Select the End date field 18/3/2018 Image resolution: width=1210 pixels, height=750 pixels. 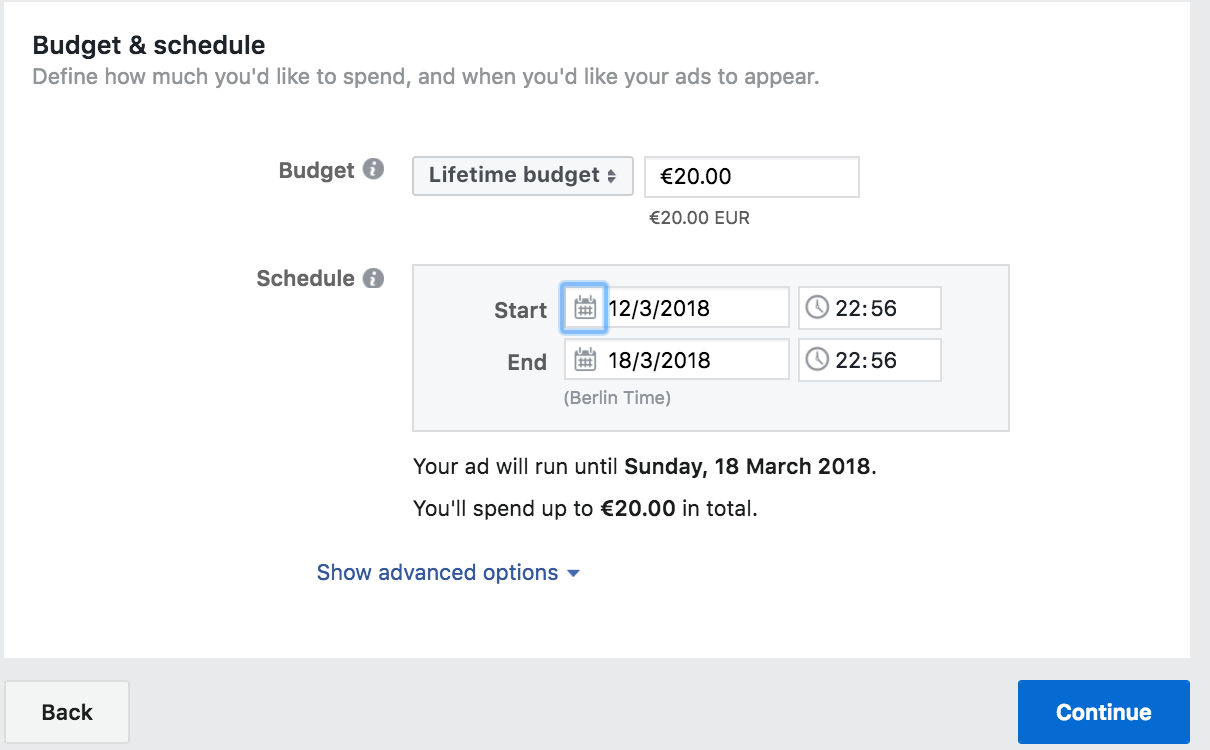pyautogui.click(x=690, y=360)
